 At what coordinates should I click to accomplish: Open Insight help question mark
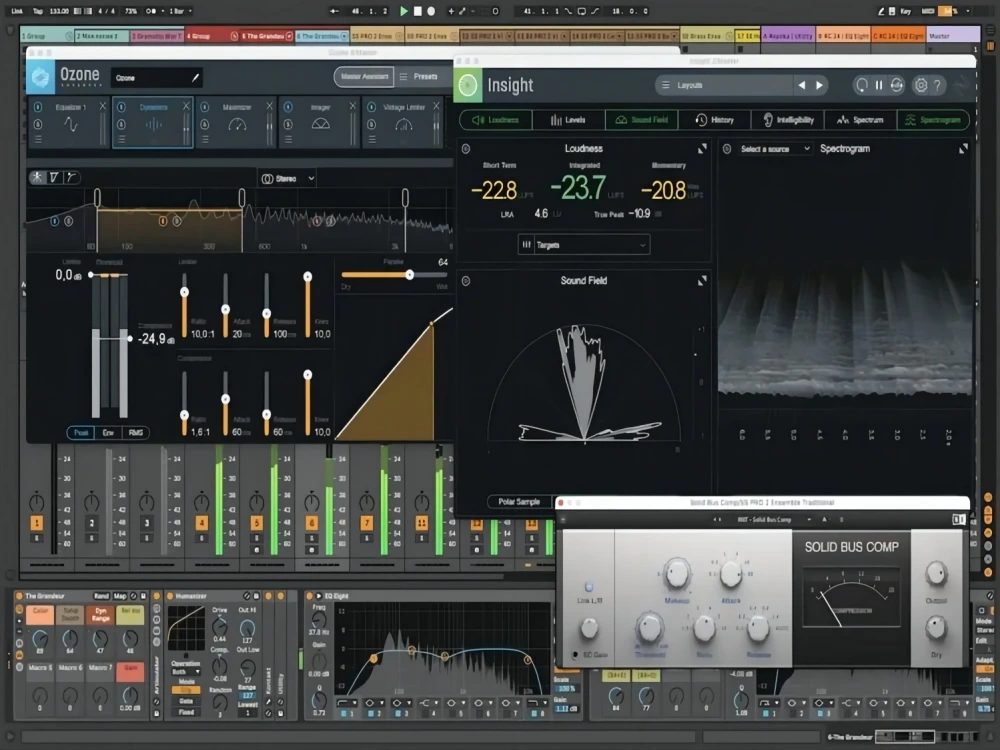pos(938,85)
